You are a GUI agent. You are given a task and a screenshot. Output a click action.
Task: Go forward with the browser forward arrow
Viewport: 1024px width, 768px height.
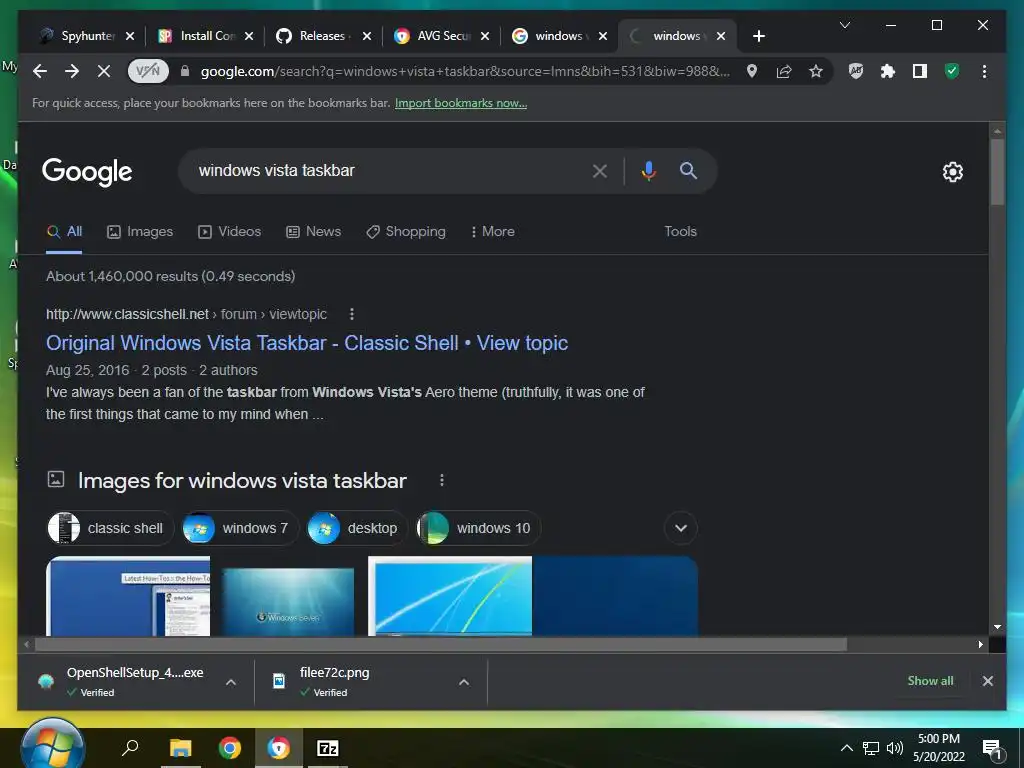pyautogui.click(x=72, y=71)
